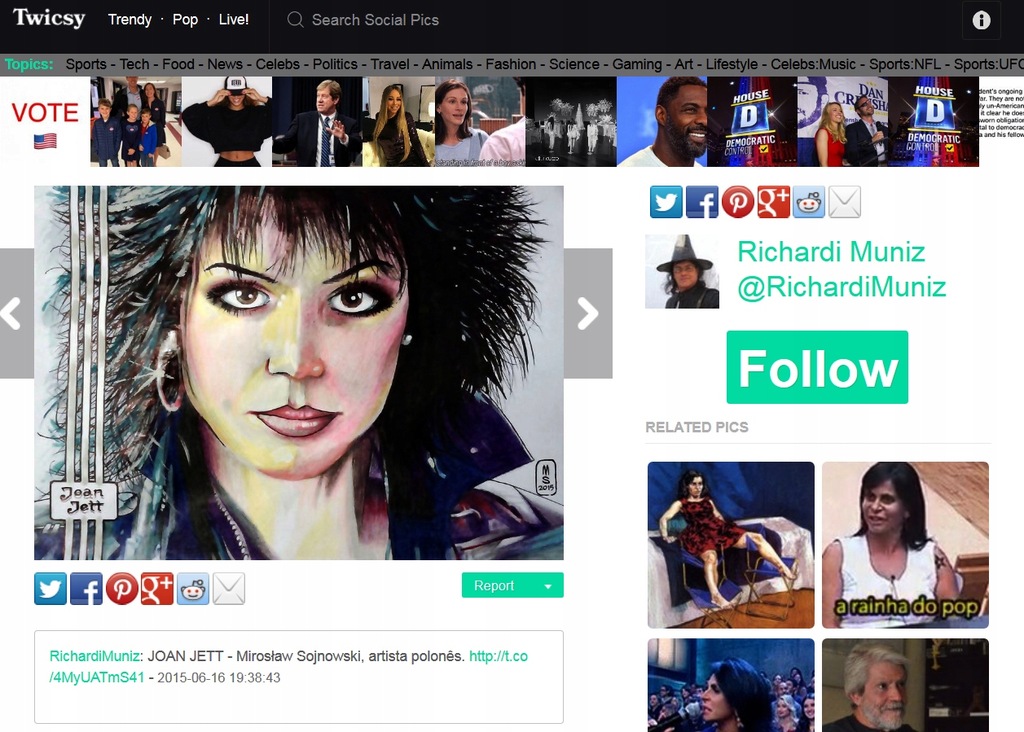Click the search magnifier icon
Viewport: 1024px width, 732px height.
click(x=295, y=20)
